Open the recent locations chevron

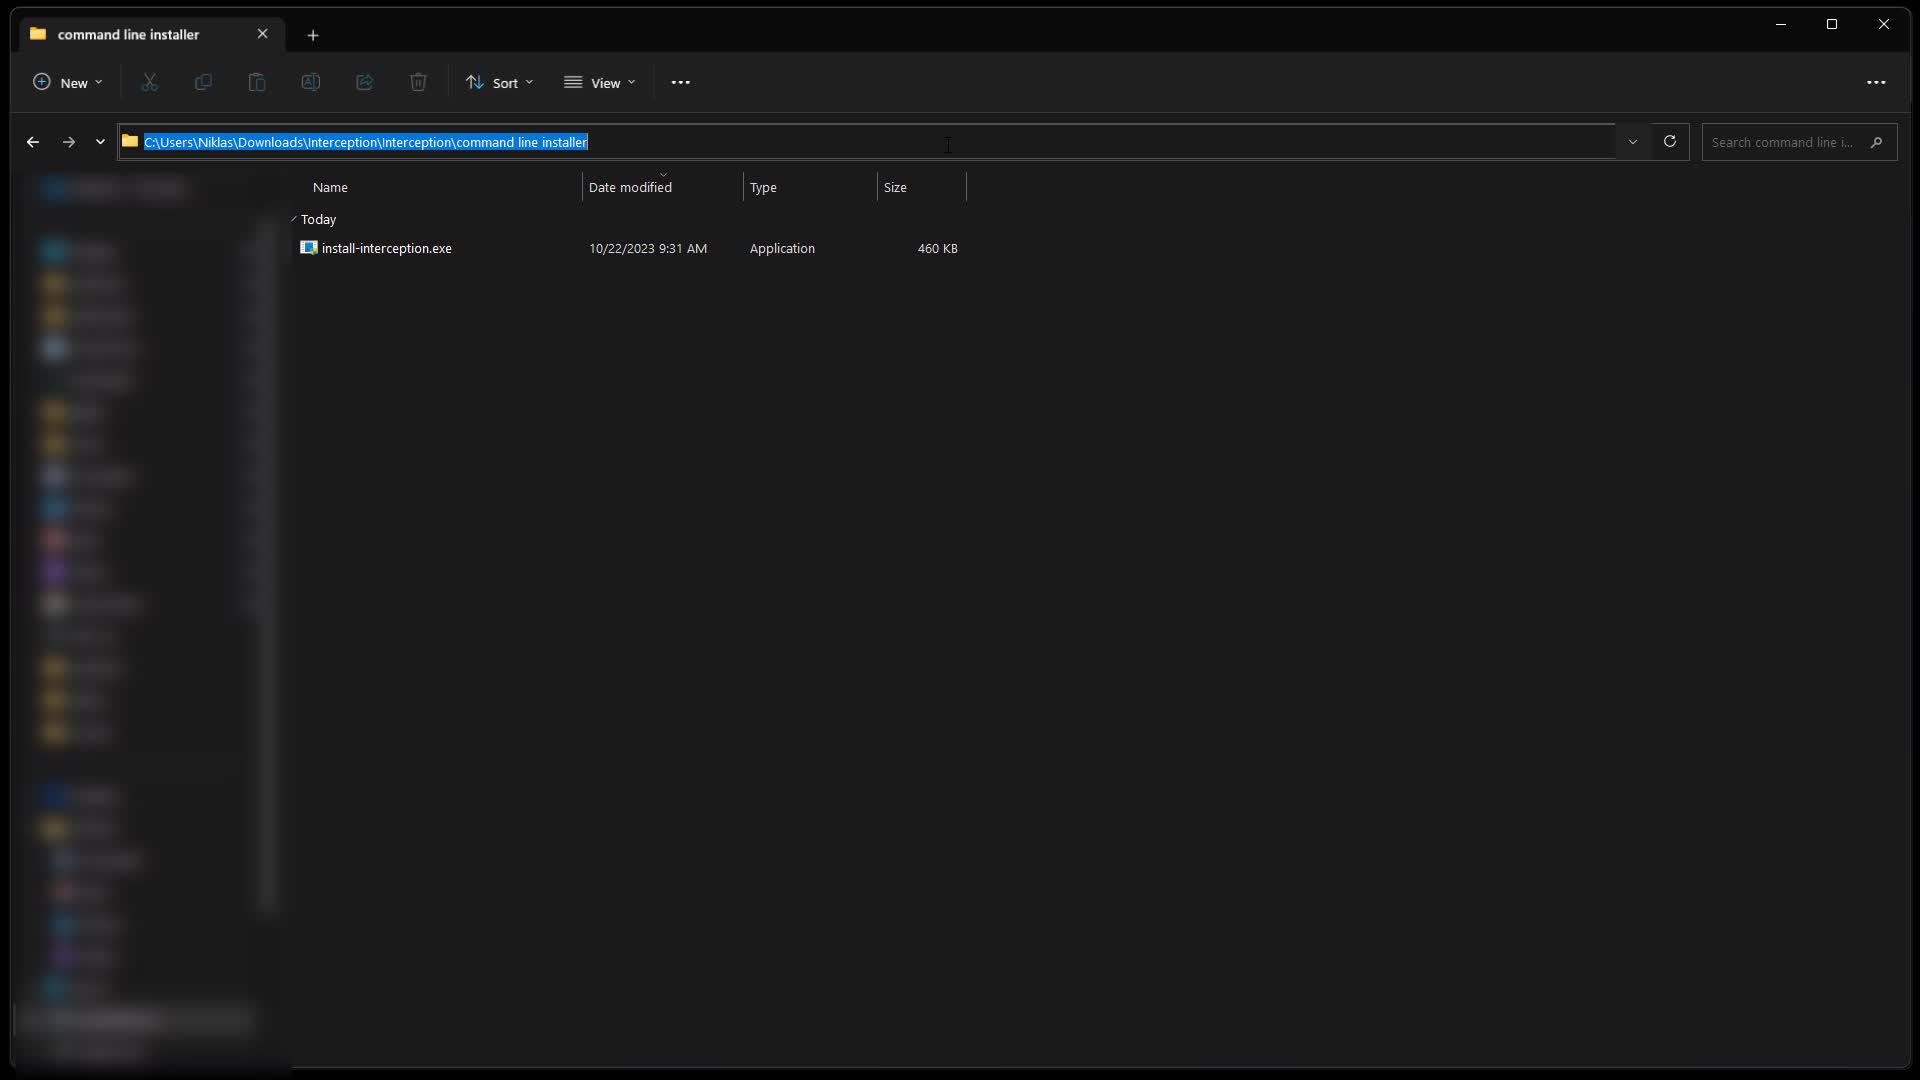coord(100,142)
